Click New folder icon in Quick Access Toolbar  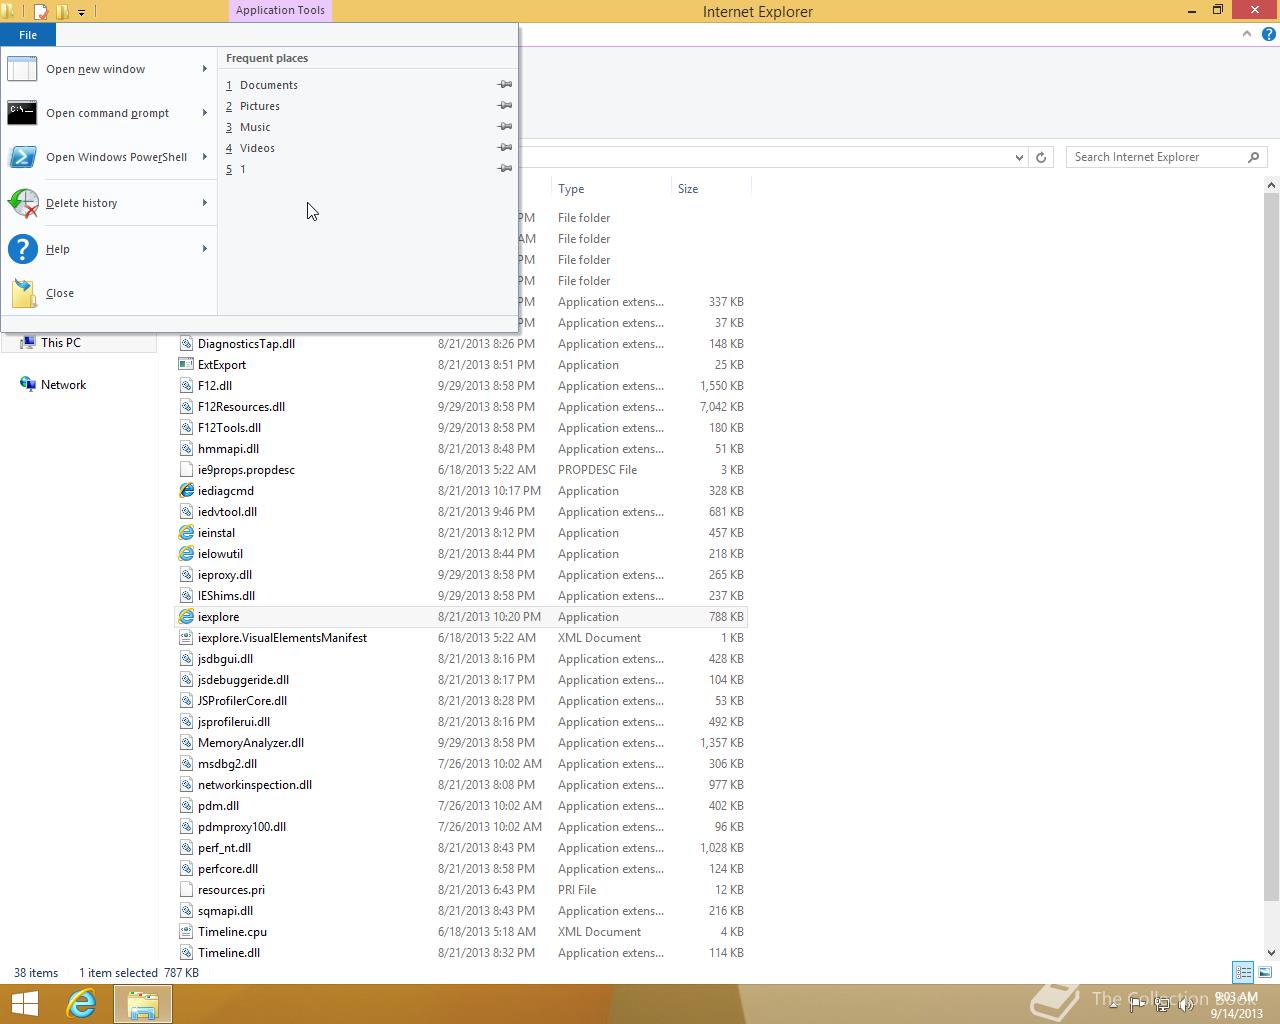(x=62, y=12)
